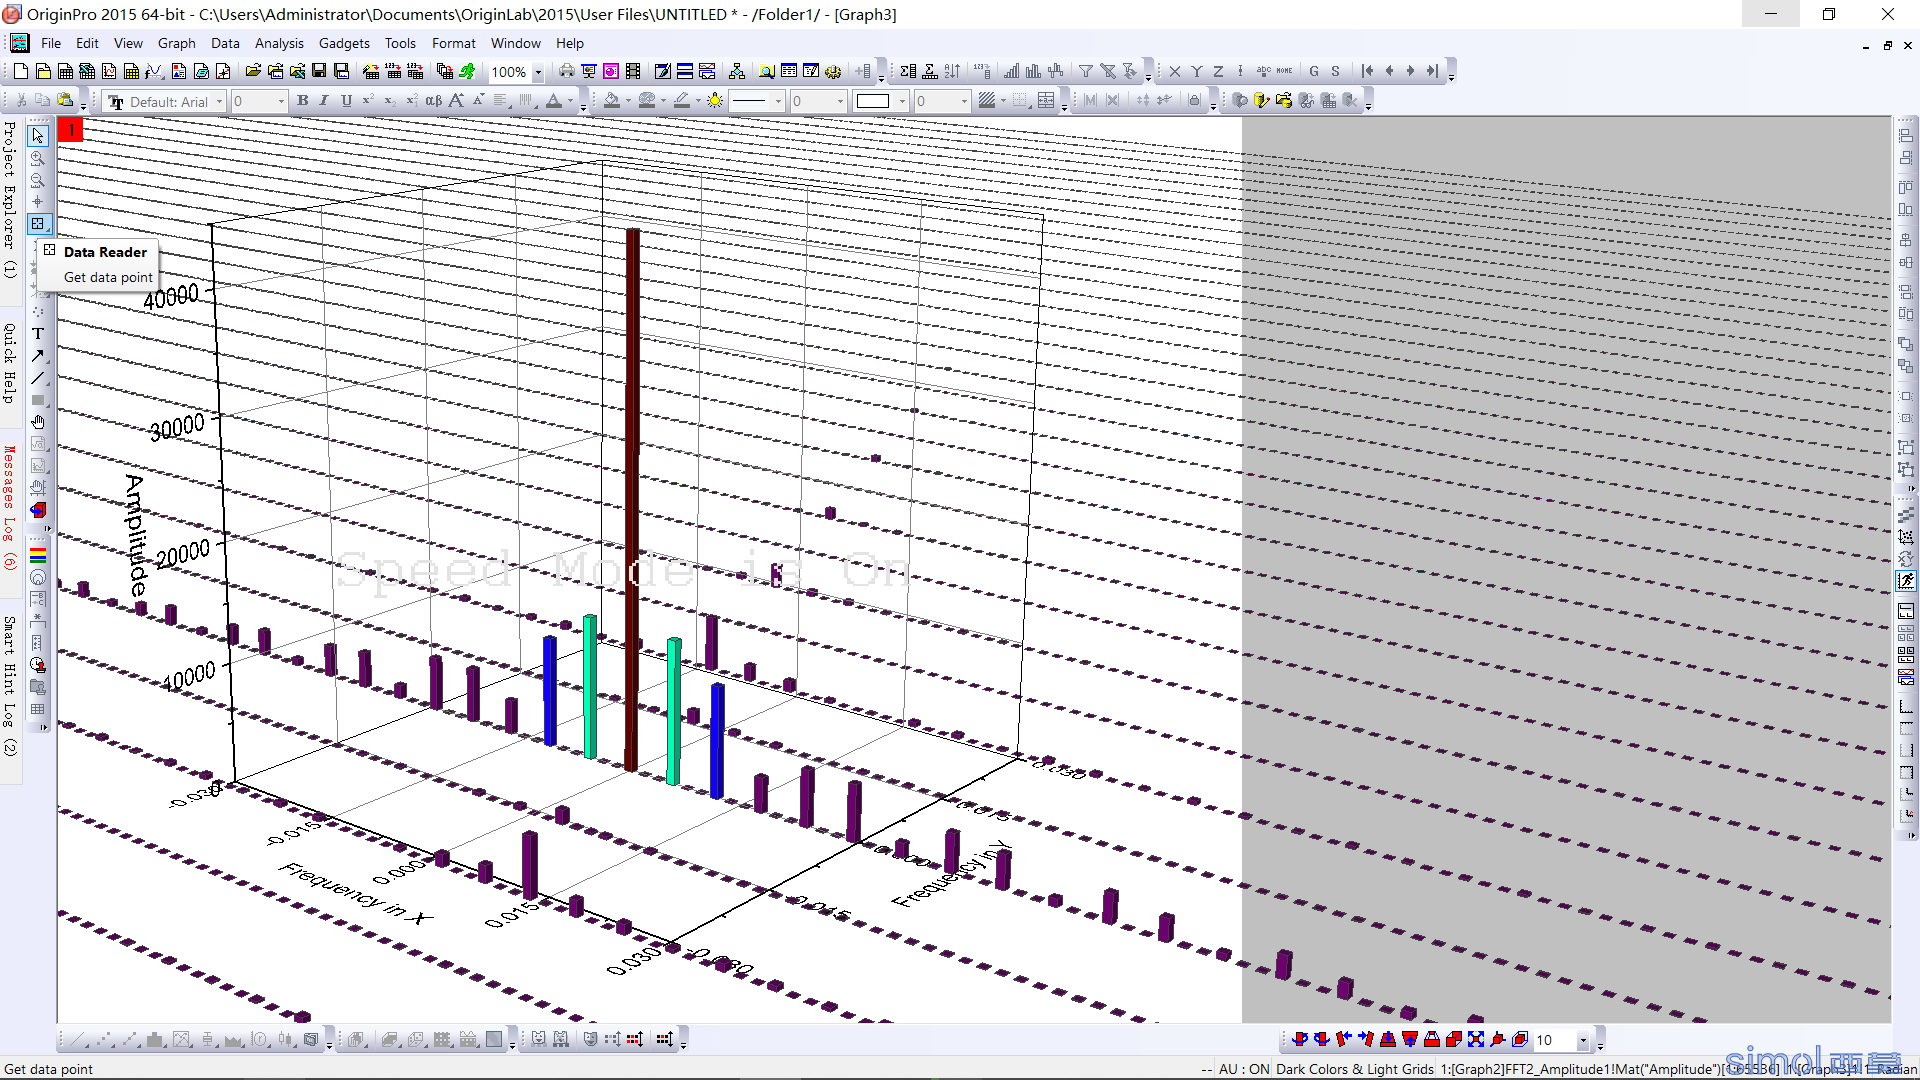This screenshot has width=1920, height=1080.
Task: Select the Zoom In tool
Action: point(38,158)
